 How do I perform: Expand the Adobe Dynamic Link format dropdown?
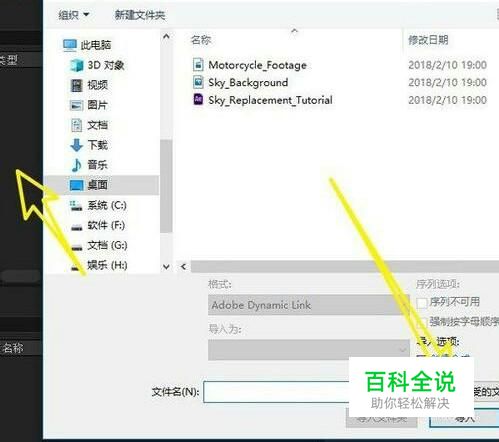coord(309,305)
